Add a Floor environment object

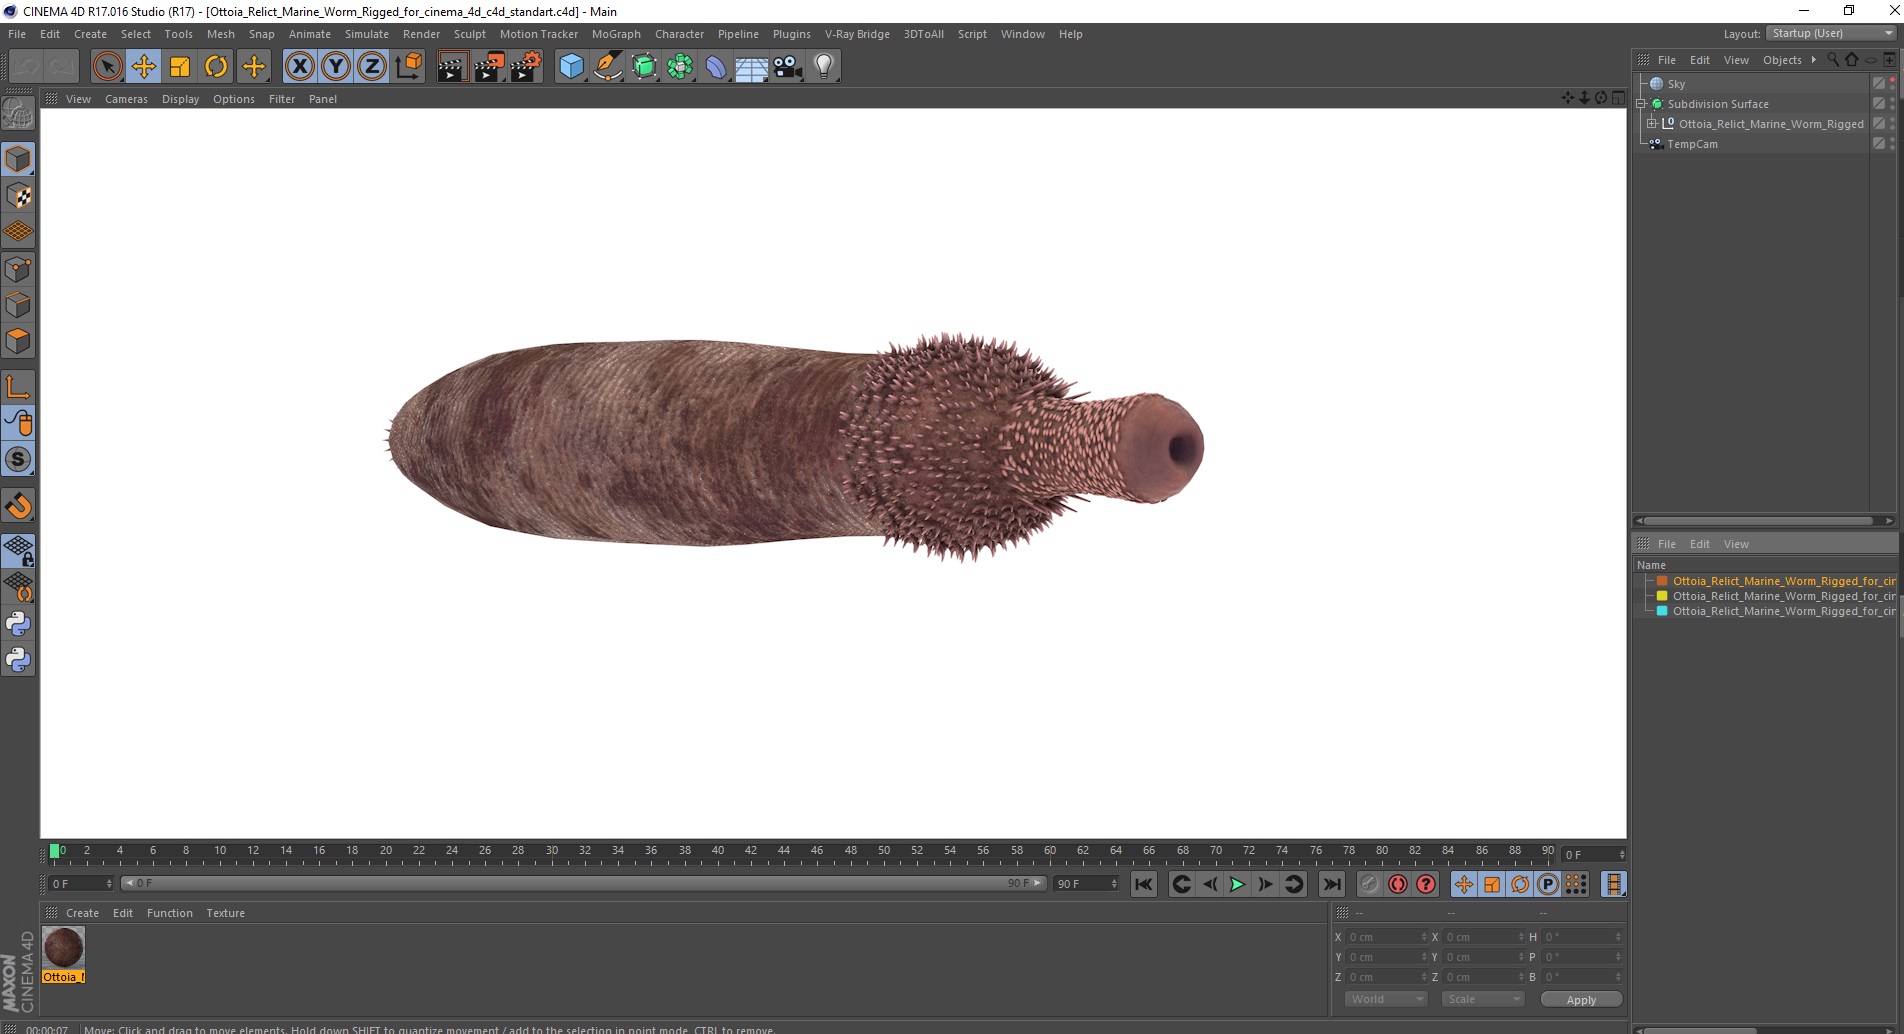pos(752,67)
